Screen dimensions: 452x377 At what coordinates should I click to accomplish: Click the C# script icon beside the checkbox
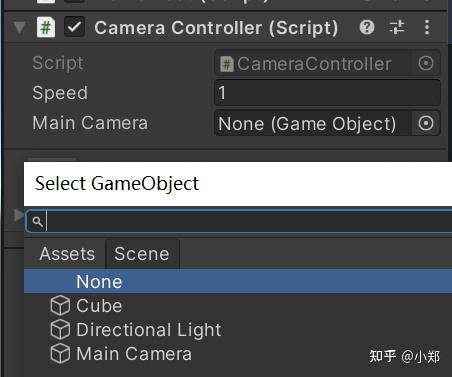(46, 27)
